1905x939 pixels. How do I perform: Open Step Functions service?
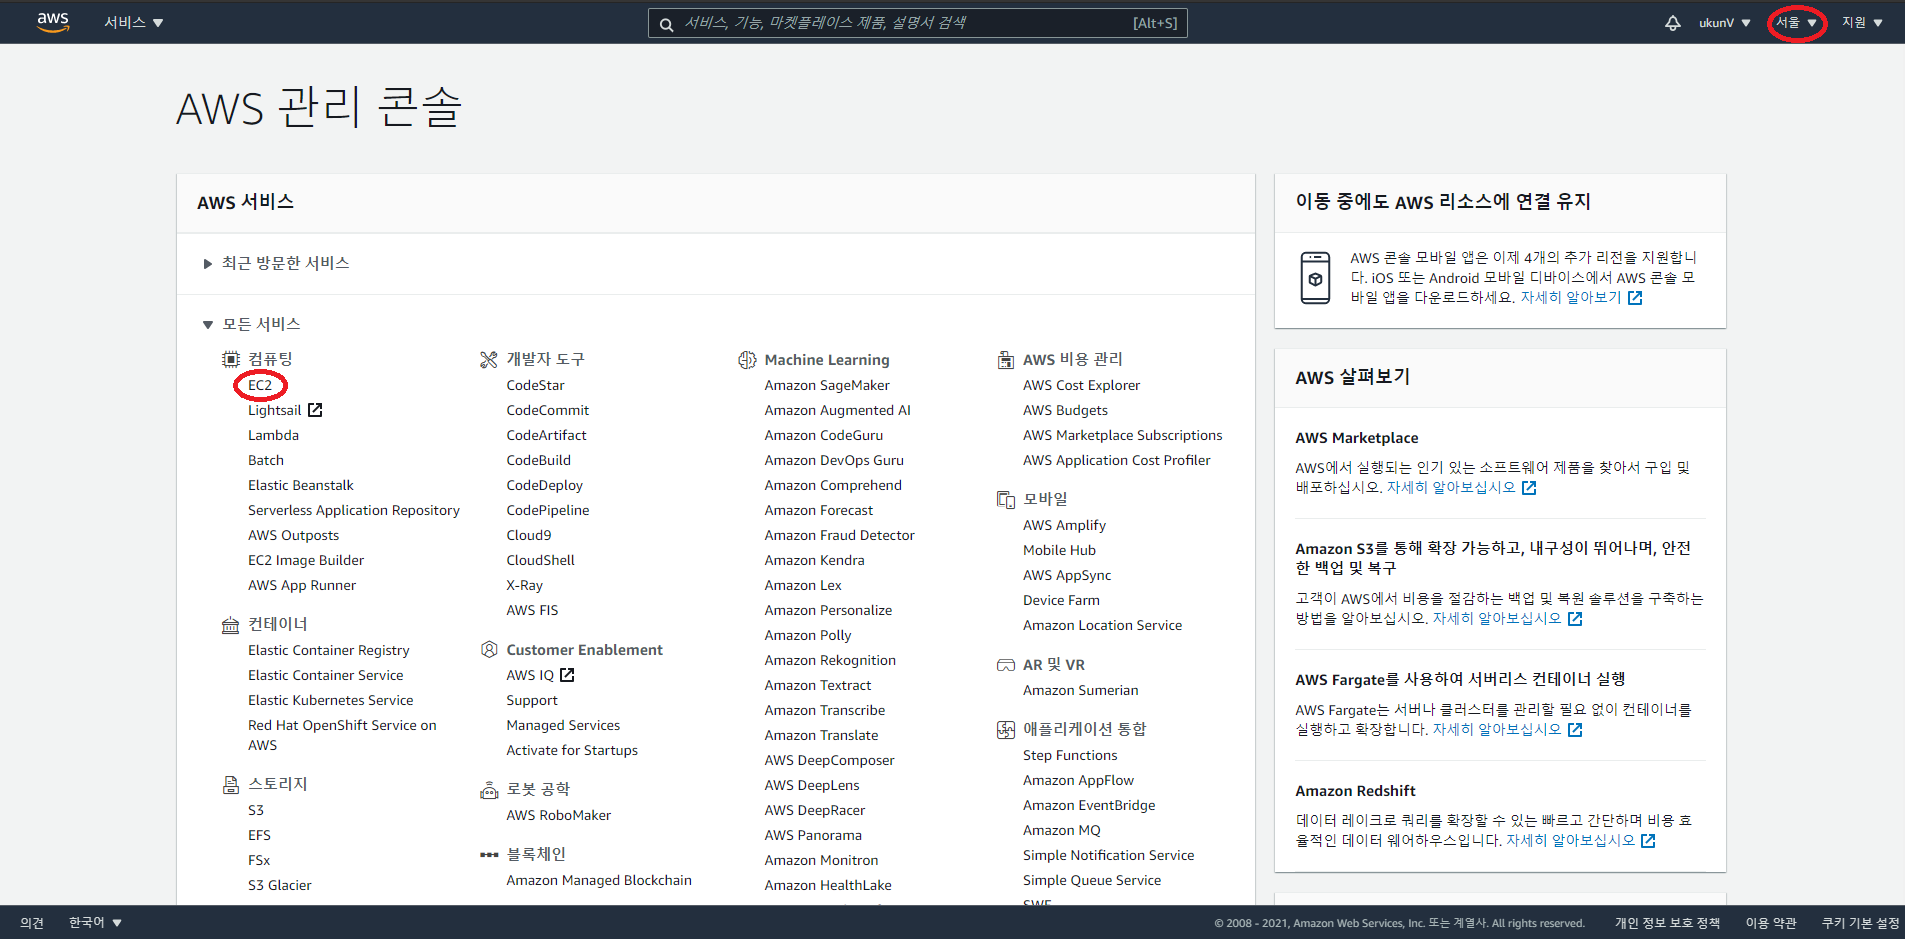coord(1070,755)
